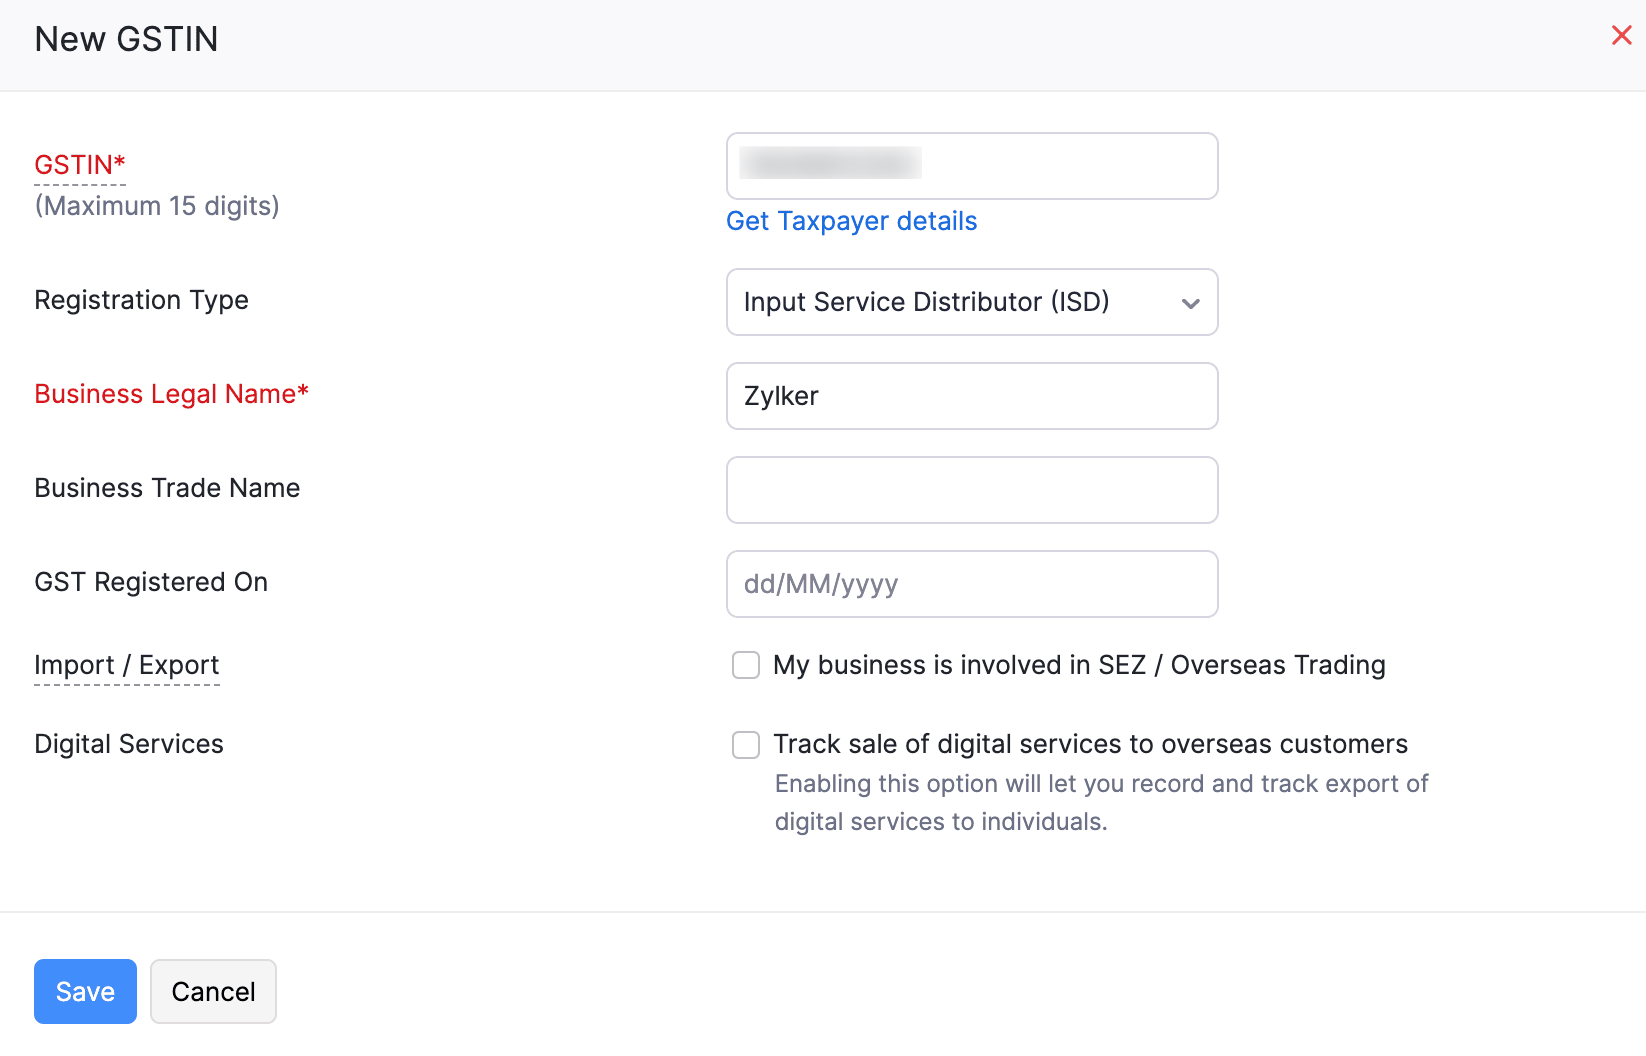Click the Import / Export label
This screenshot has width=1646, height=1056.
(x=127, y=664)
